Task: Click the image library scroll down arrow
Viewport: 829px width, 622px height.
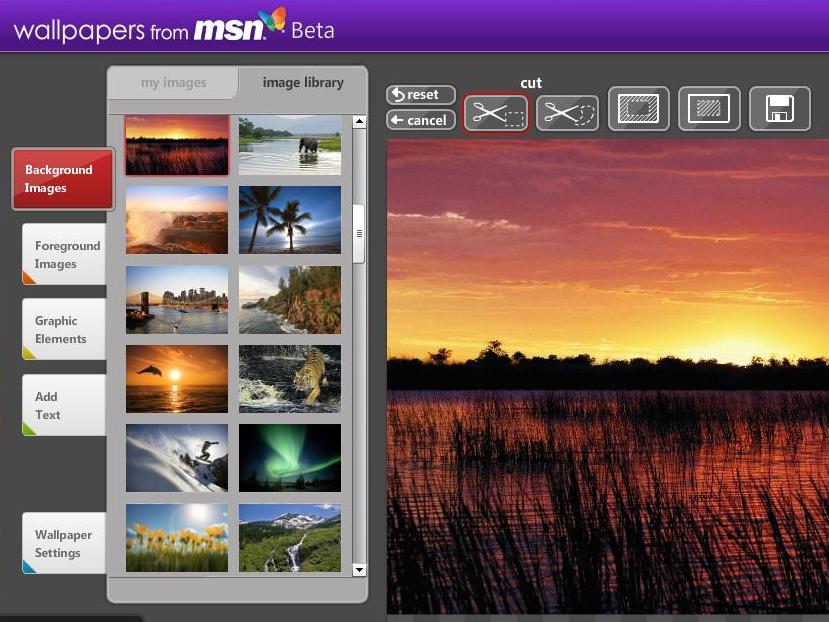Action: 360,570
